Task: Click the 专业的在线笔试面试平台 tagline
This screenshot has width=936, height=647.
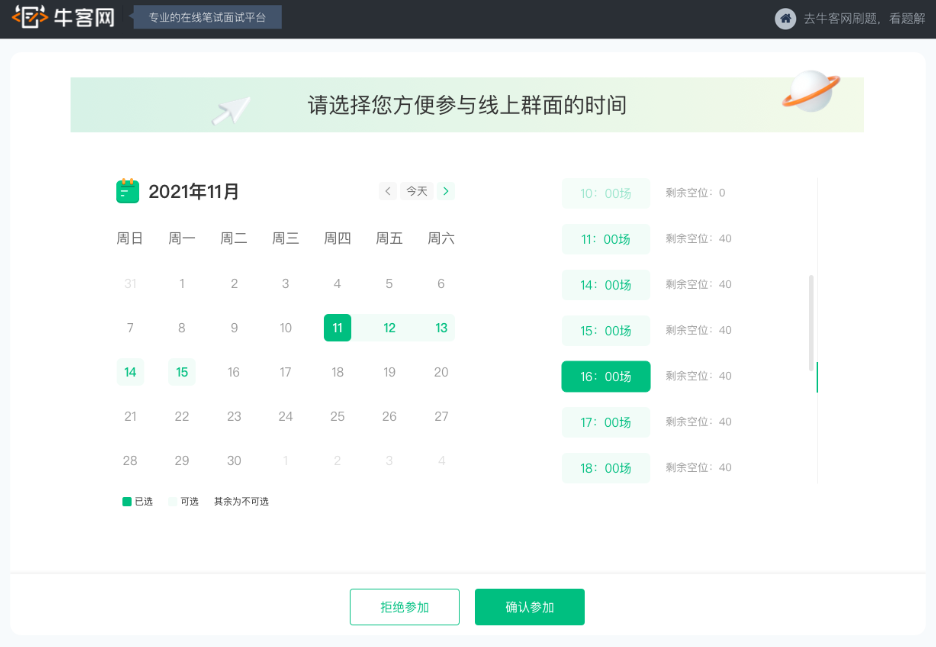Action: (207, 17)
